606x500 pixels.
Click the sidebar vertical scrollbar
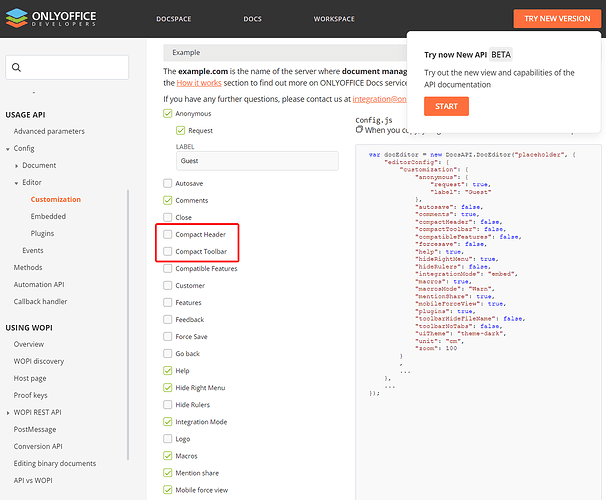pos(128,325)
